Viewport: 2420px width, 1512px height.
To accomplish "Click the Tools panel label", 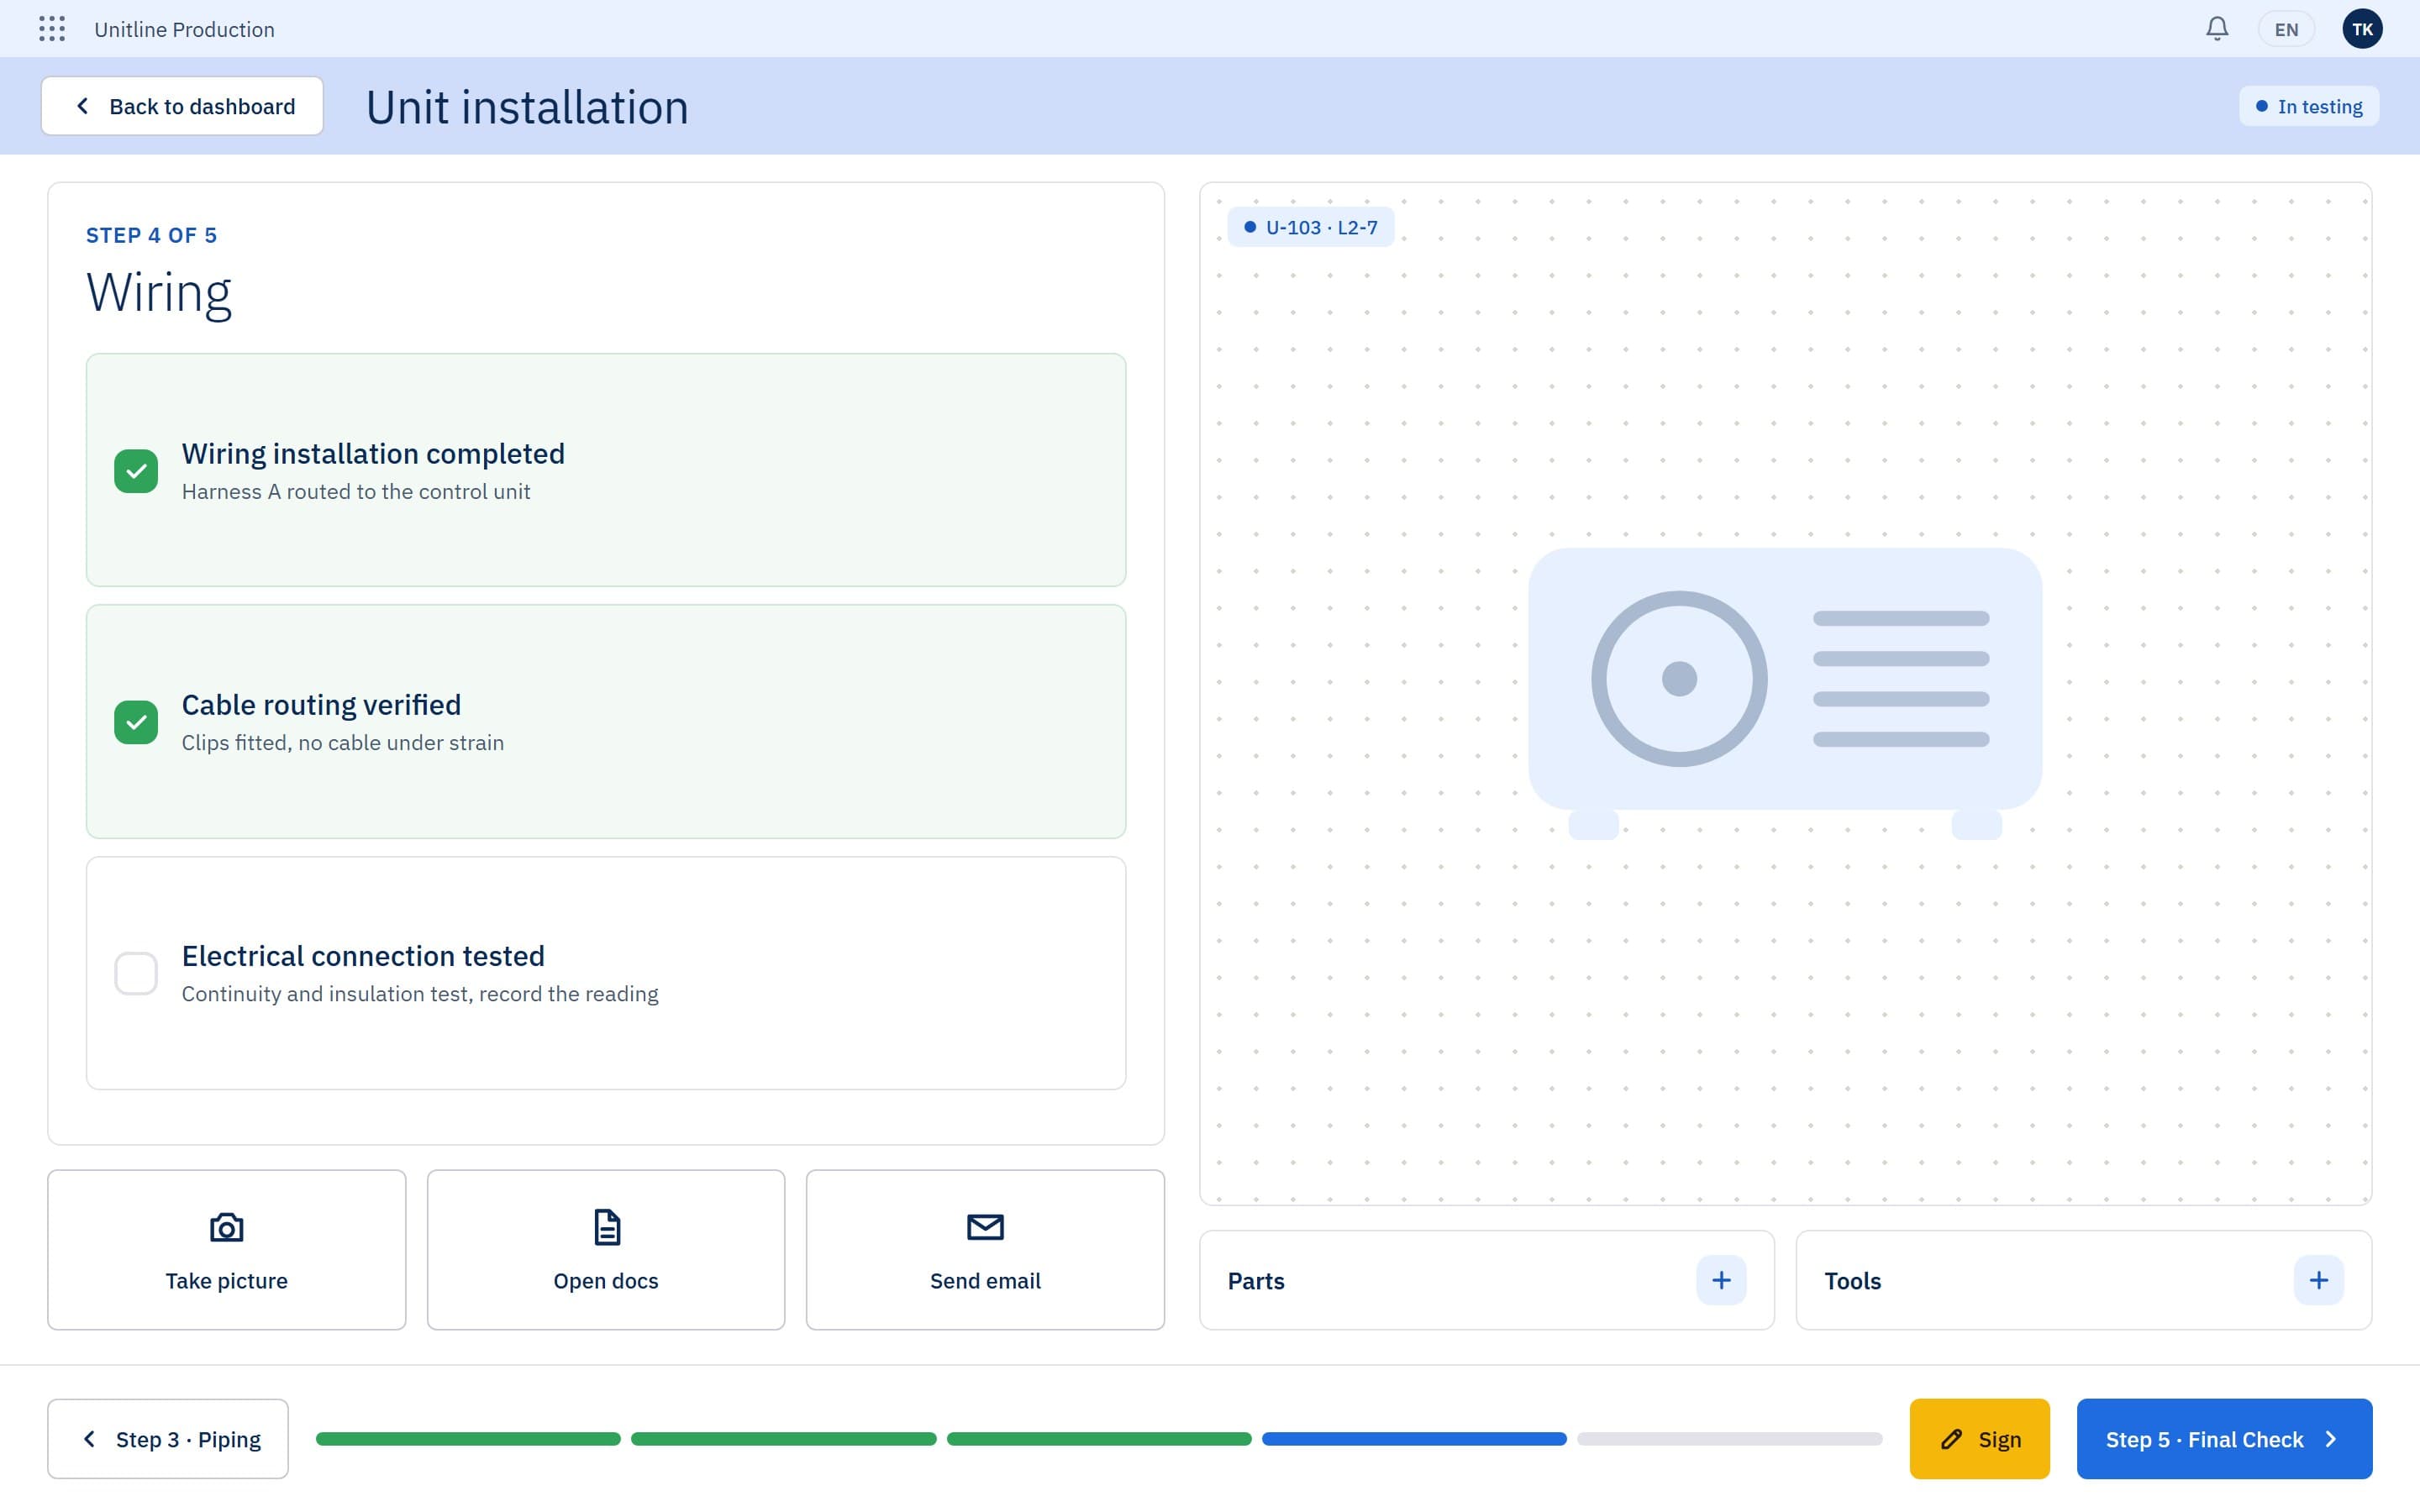I will point(1852,1281).
